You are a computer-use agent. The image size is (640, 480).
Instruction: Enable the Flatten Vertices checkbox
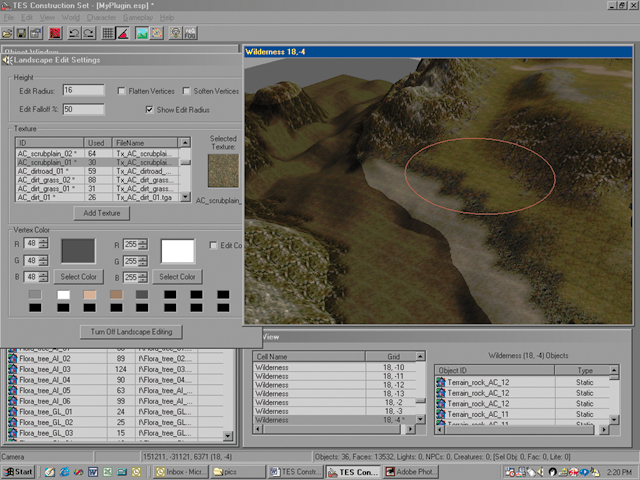tap(120, 91)
